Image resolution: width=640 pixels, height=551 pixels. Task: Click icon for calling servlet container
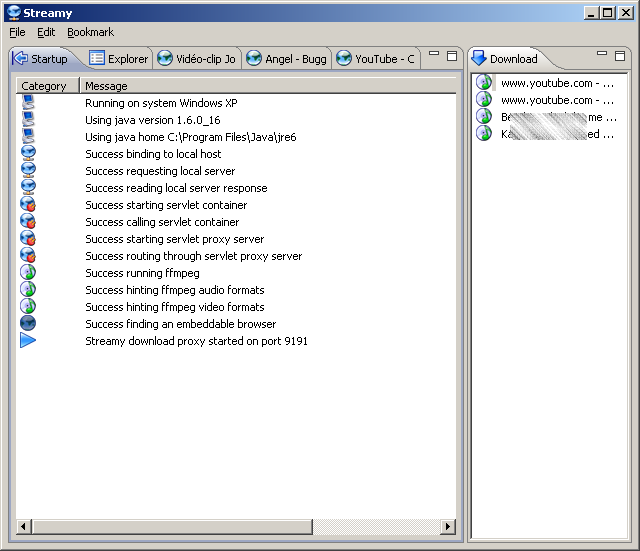click(28, 221)
